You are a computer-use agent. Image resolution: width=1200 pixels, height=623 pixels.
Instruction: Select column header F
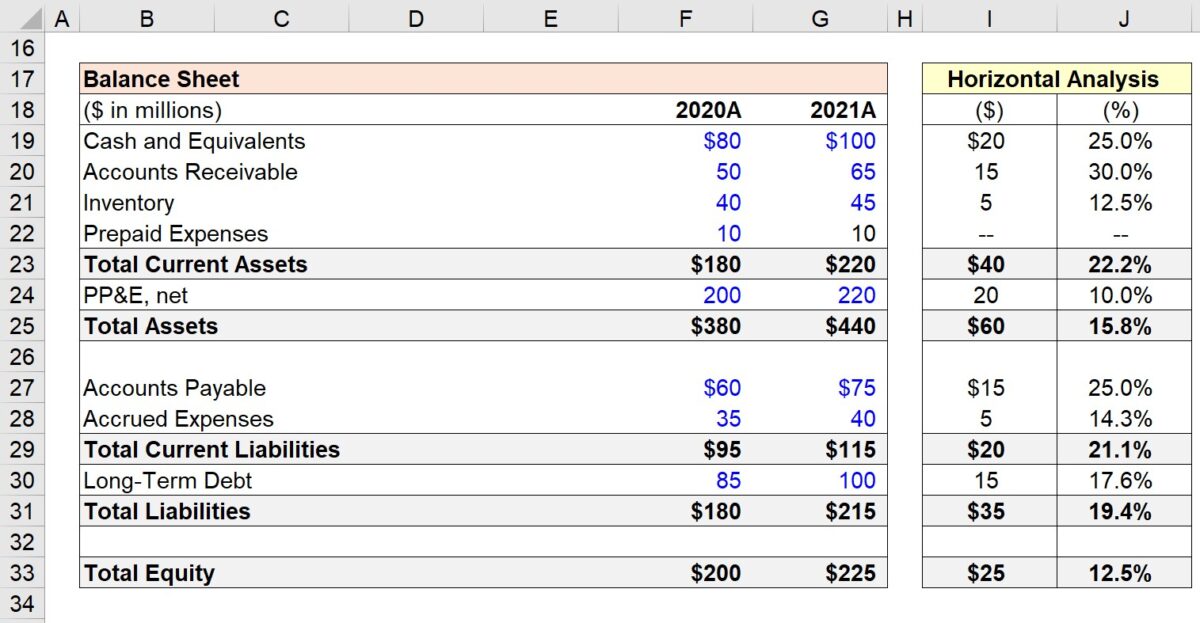[685, 16]
